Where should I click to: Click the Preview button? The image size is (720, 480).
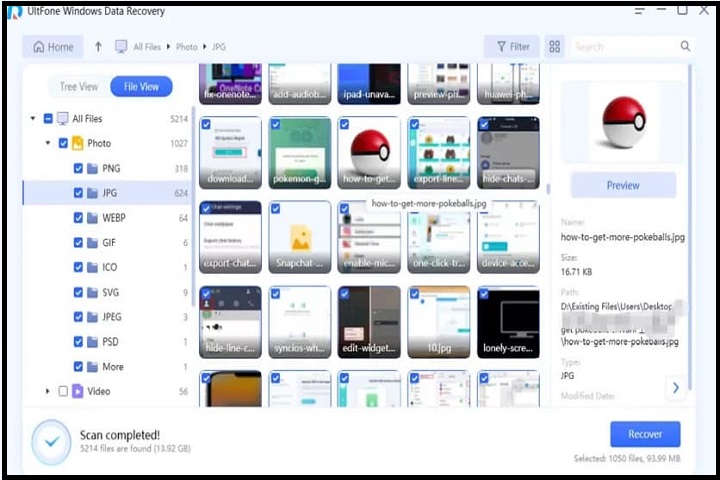(623, 185)
